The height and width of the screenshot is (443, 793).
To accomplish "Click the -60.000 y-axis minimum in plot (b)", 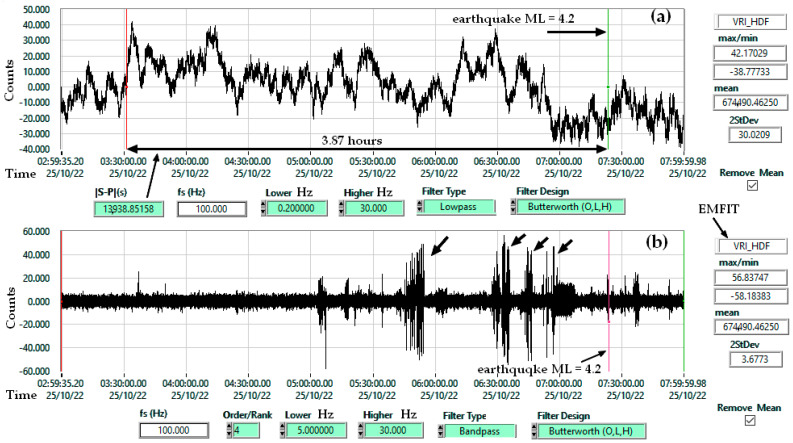I will click(x=34, y=371).
